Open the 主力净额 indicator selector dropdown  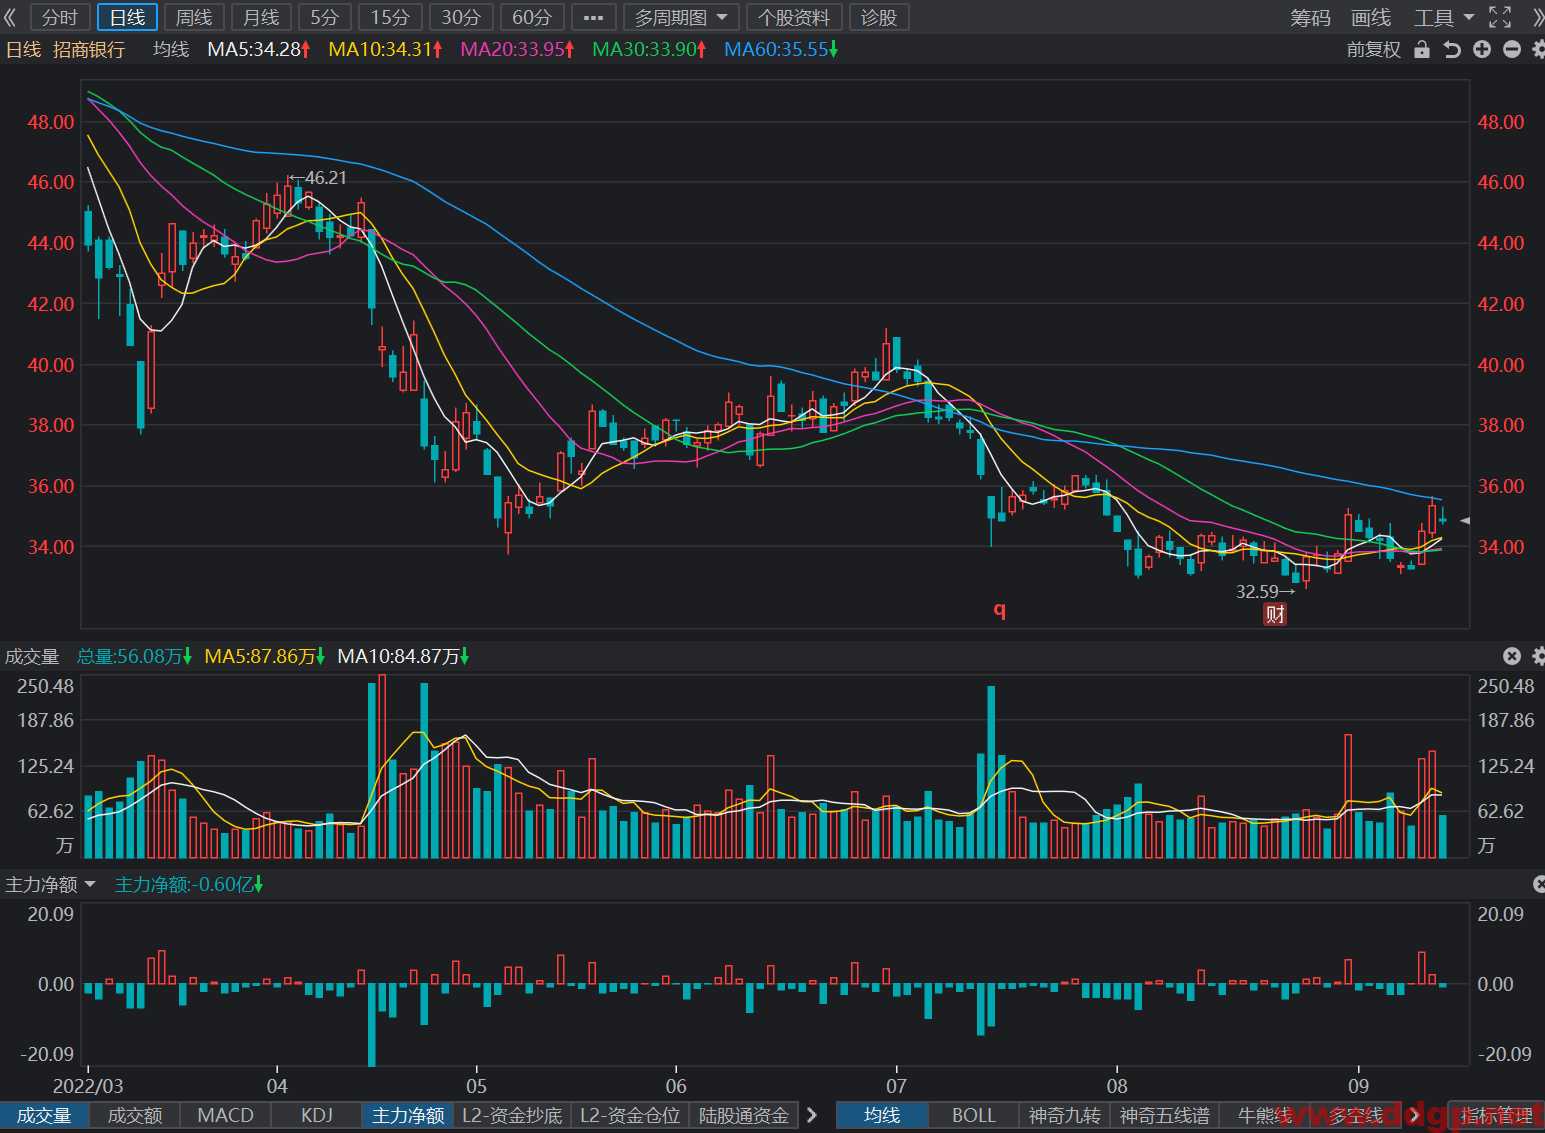(x=50, y=884)
